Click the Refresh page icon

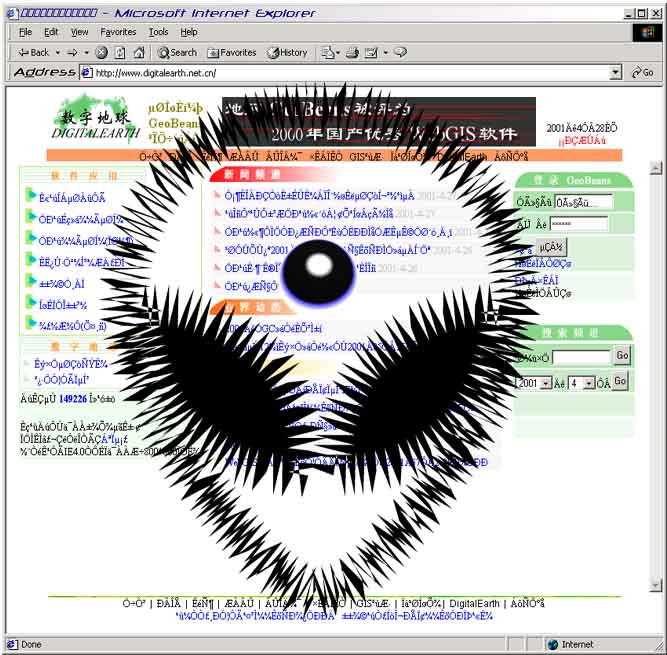click(118, 52)
